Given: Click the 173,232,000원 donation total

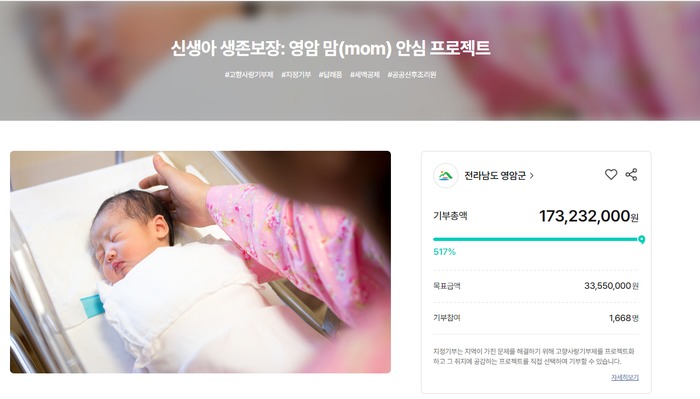Looking at the screenshot, I should pos(588,216).
